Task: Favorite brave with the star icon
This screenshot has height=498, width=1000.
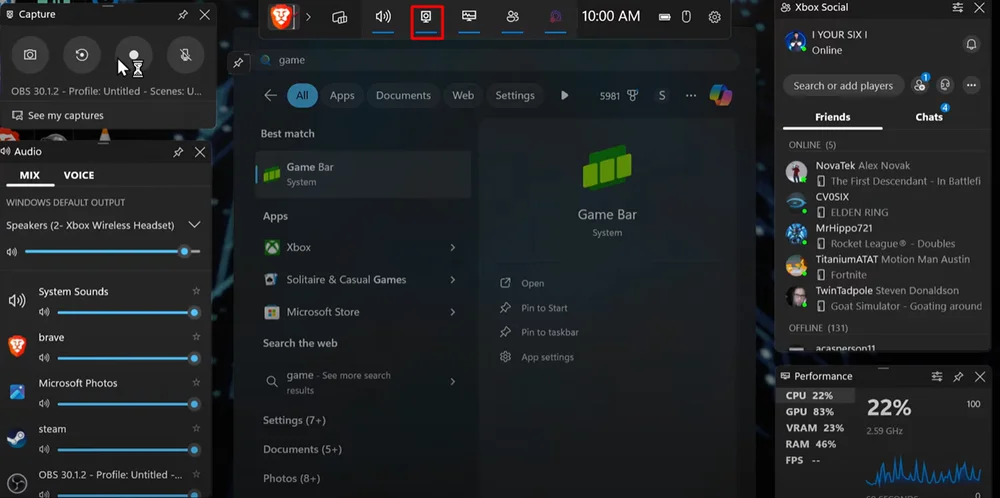Action: click(x=196, y=337)
